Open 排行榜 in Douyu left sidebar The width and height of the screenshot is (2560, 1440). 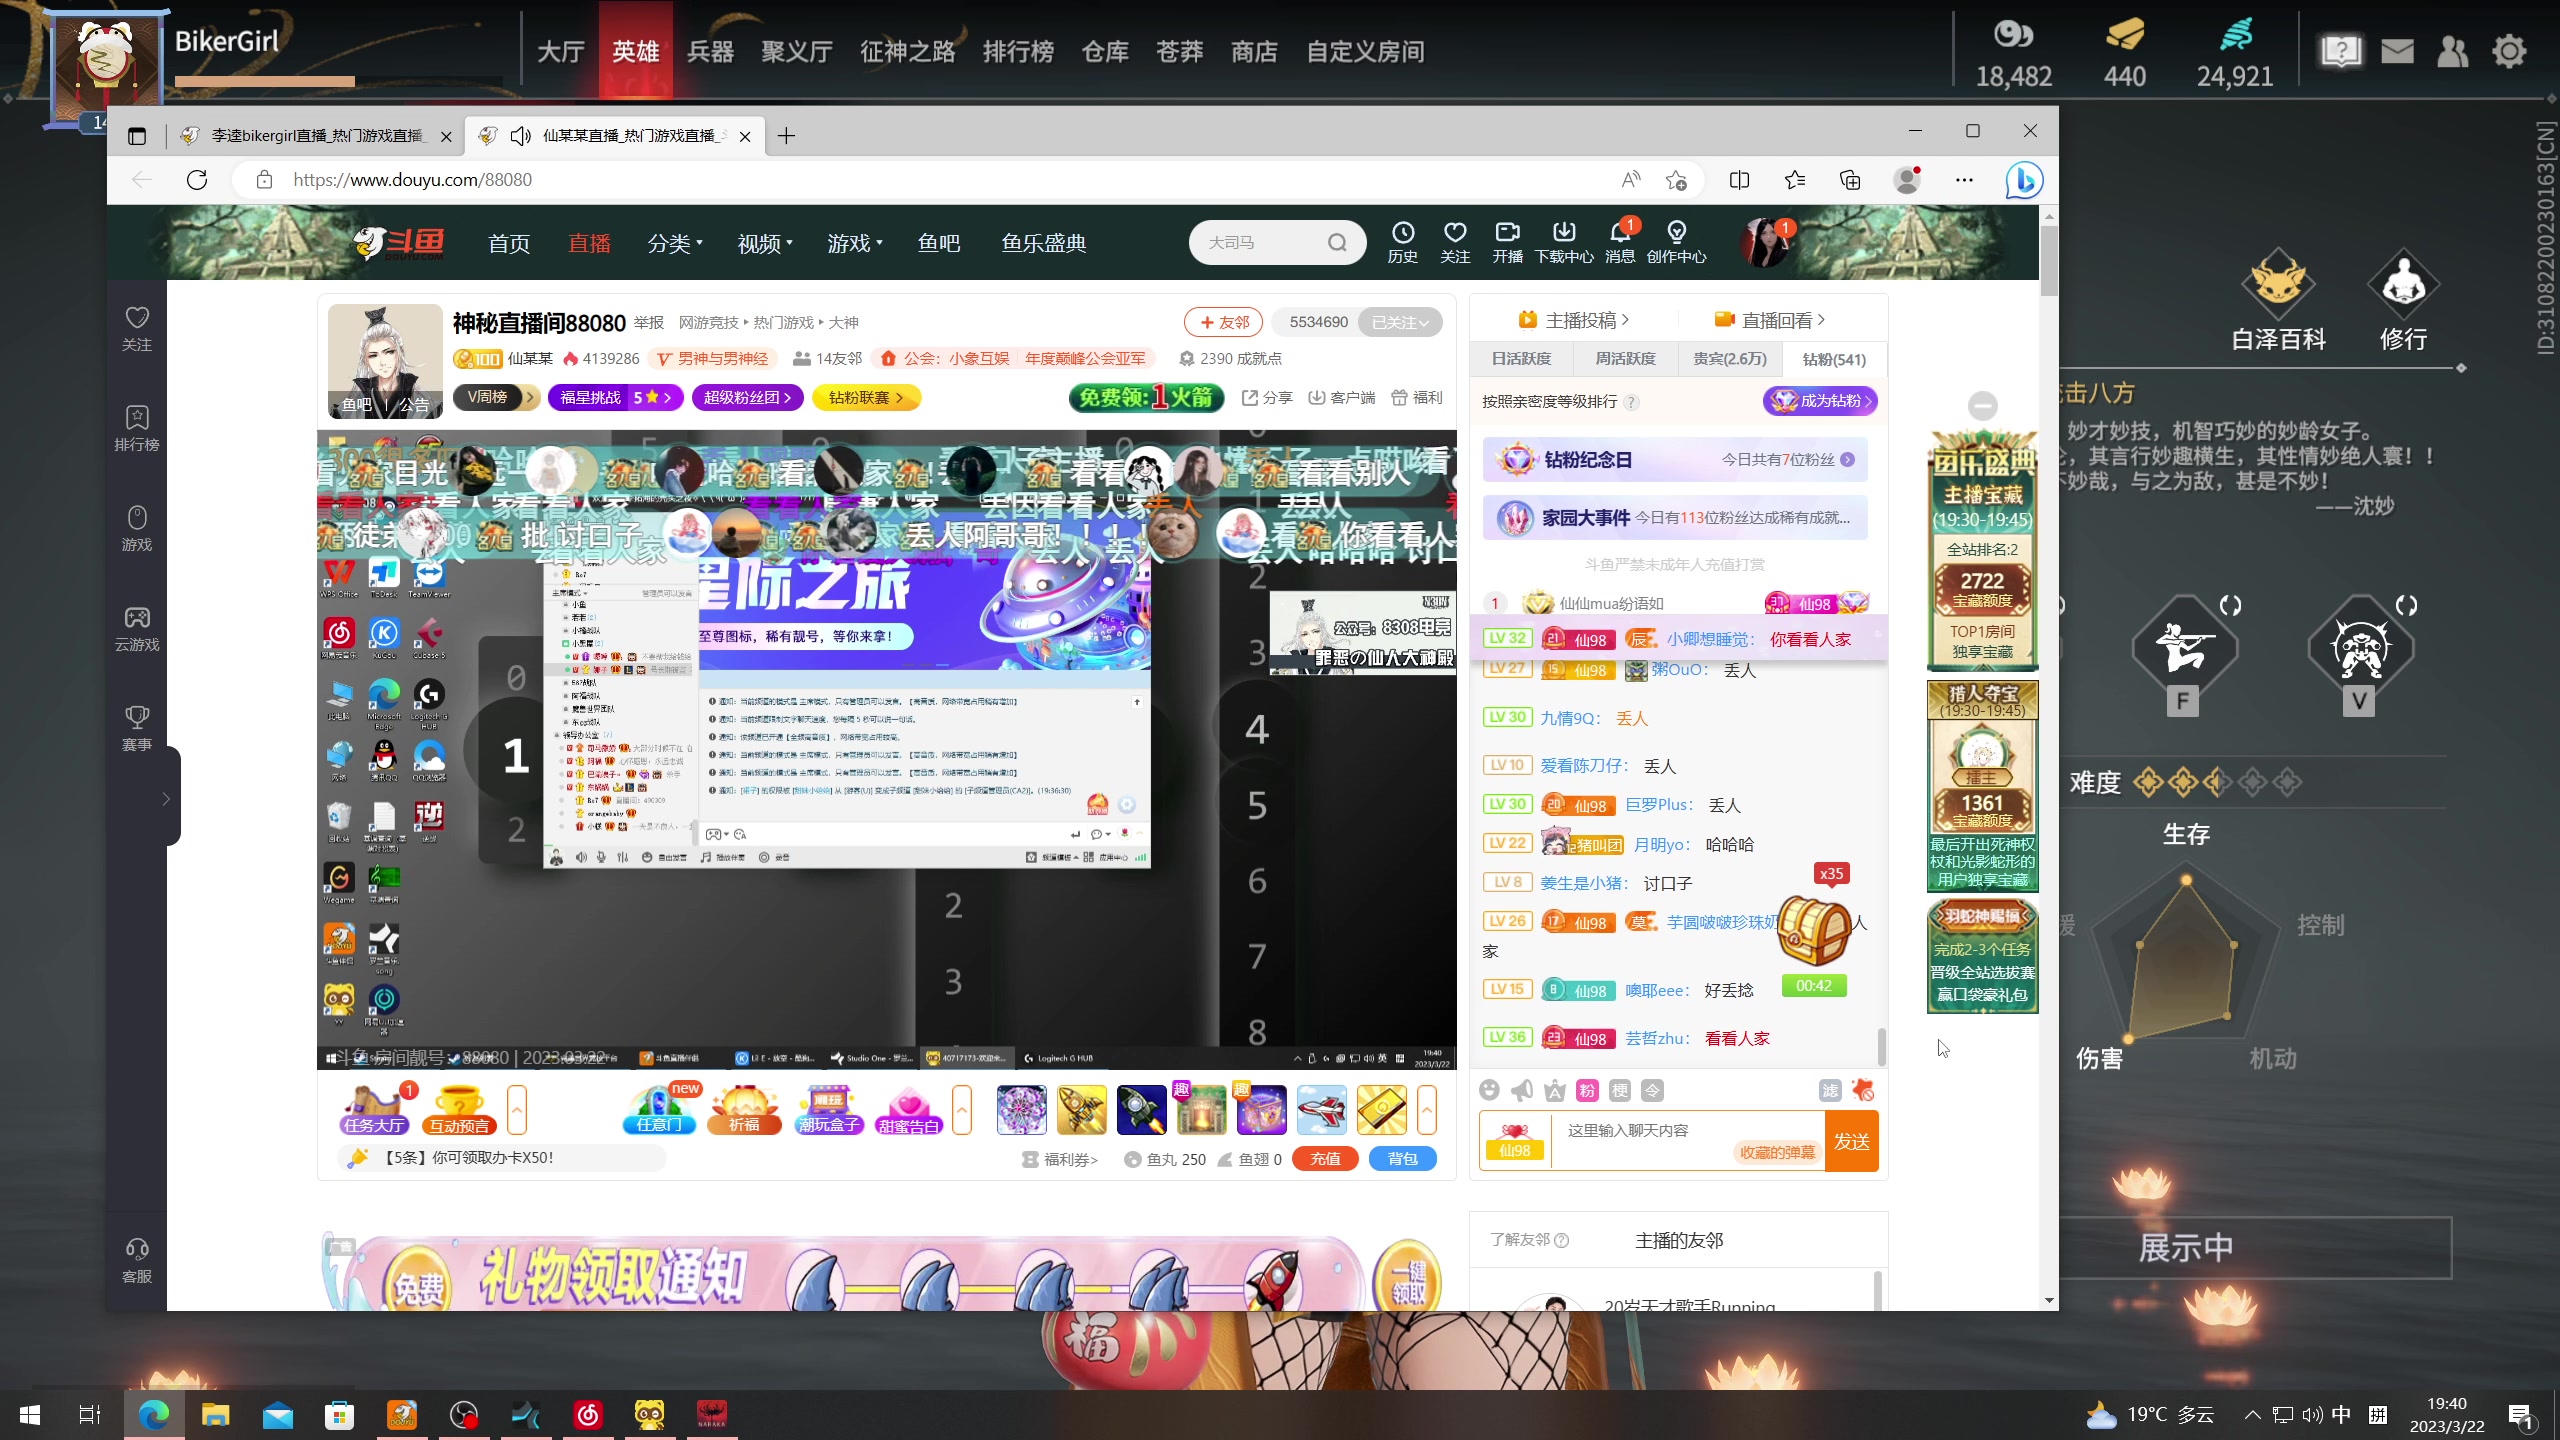[137, 428]
